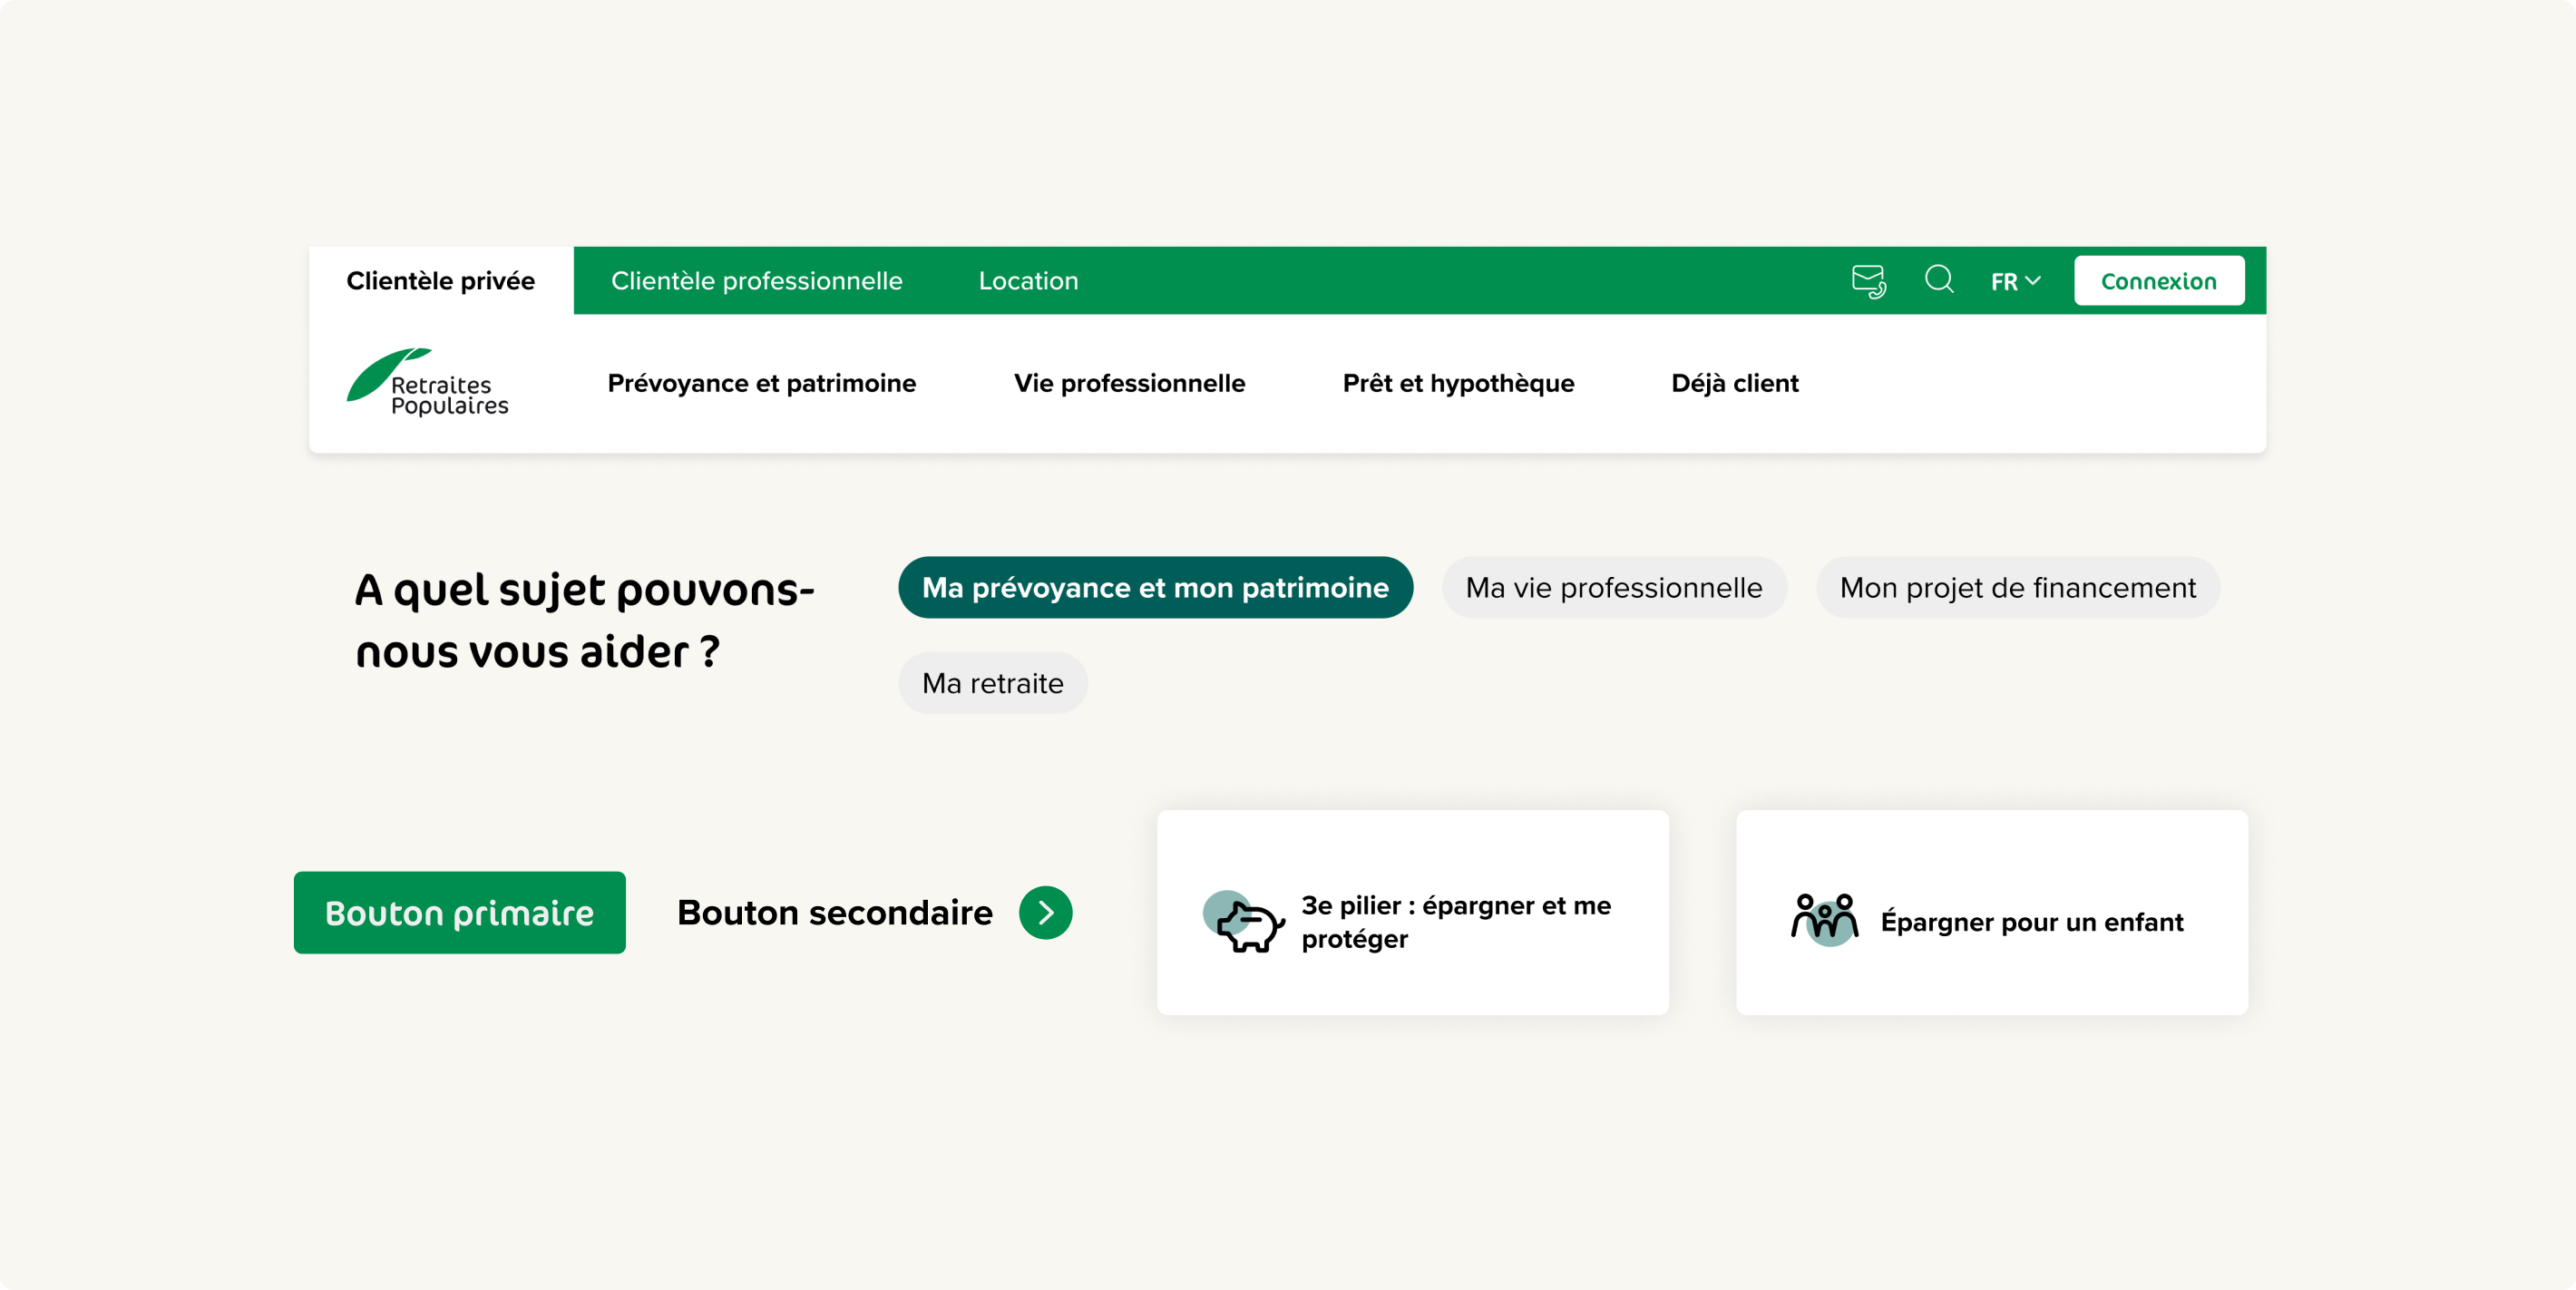Screen dimensions: 2576x1290
Task: Open the FR language dropdown
Action: pyautogui.click(x=2015, y=282)
